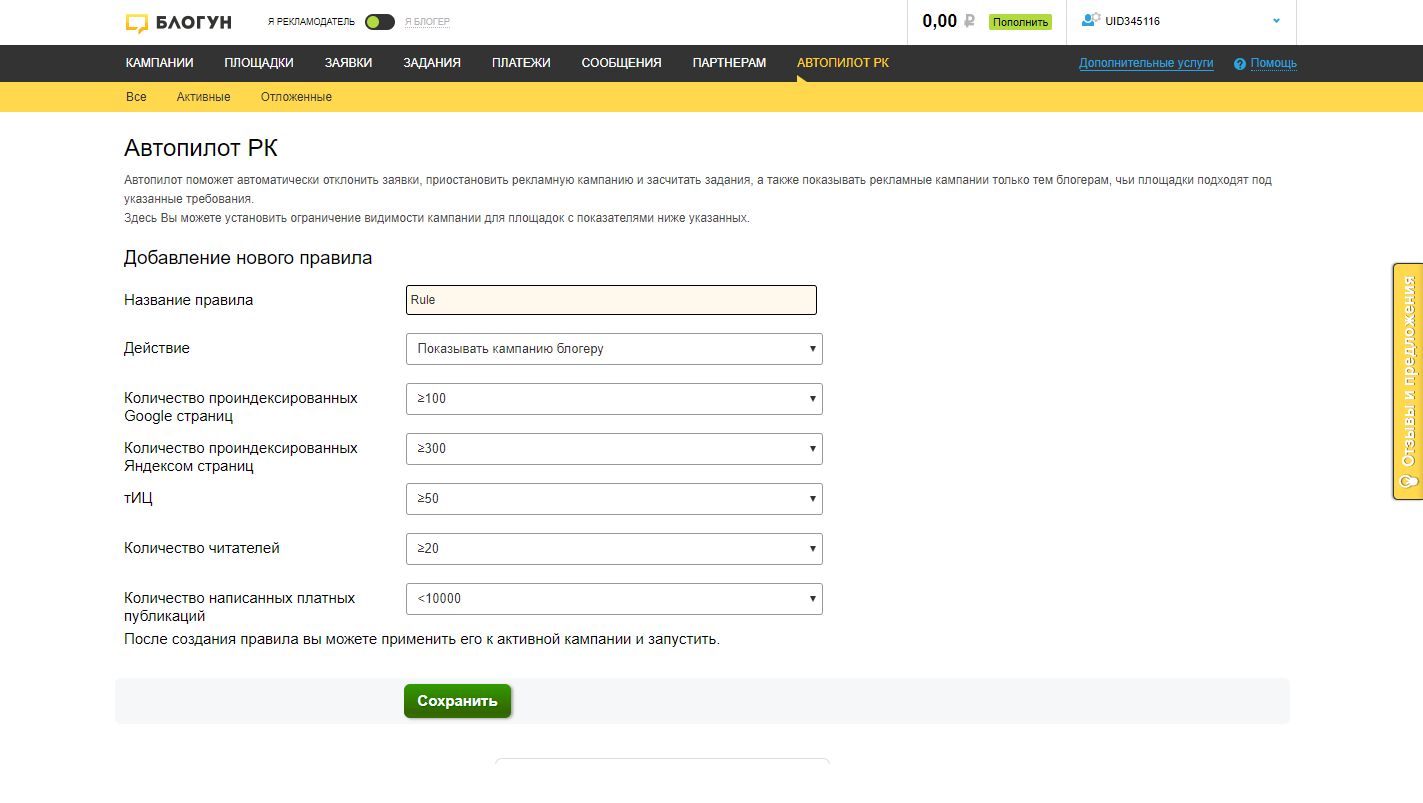Open the Площадки menu
Image resolution: width=1423 pixels, height=803 pixels.
259,63
